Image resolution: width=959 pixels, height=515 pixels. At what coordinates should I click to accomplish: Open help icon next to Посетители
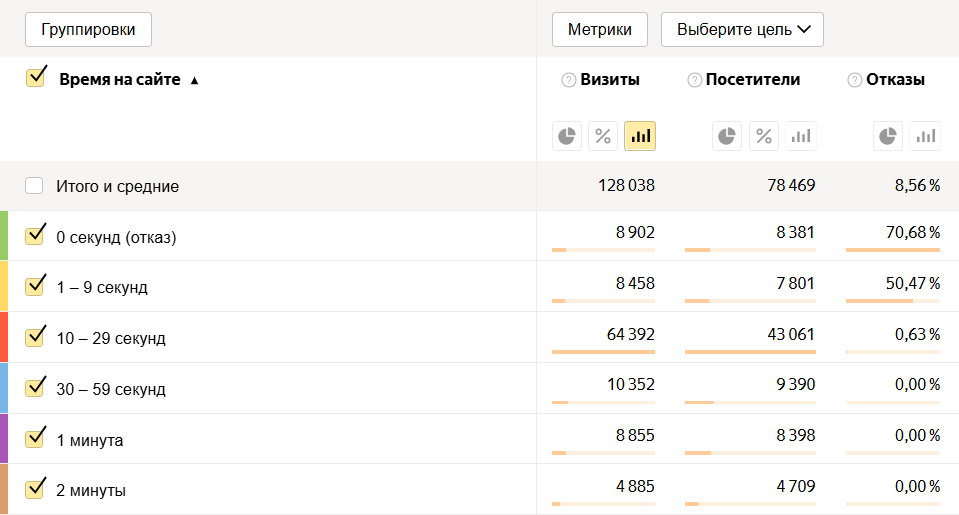(695, 80)
